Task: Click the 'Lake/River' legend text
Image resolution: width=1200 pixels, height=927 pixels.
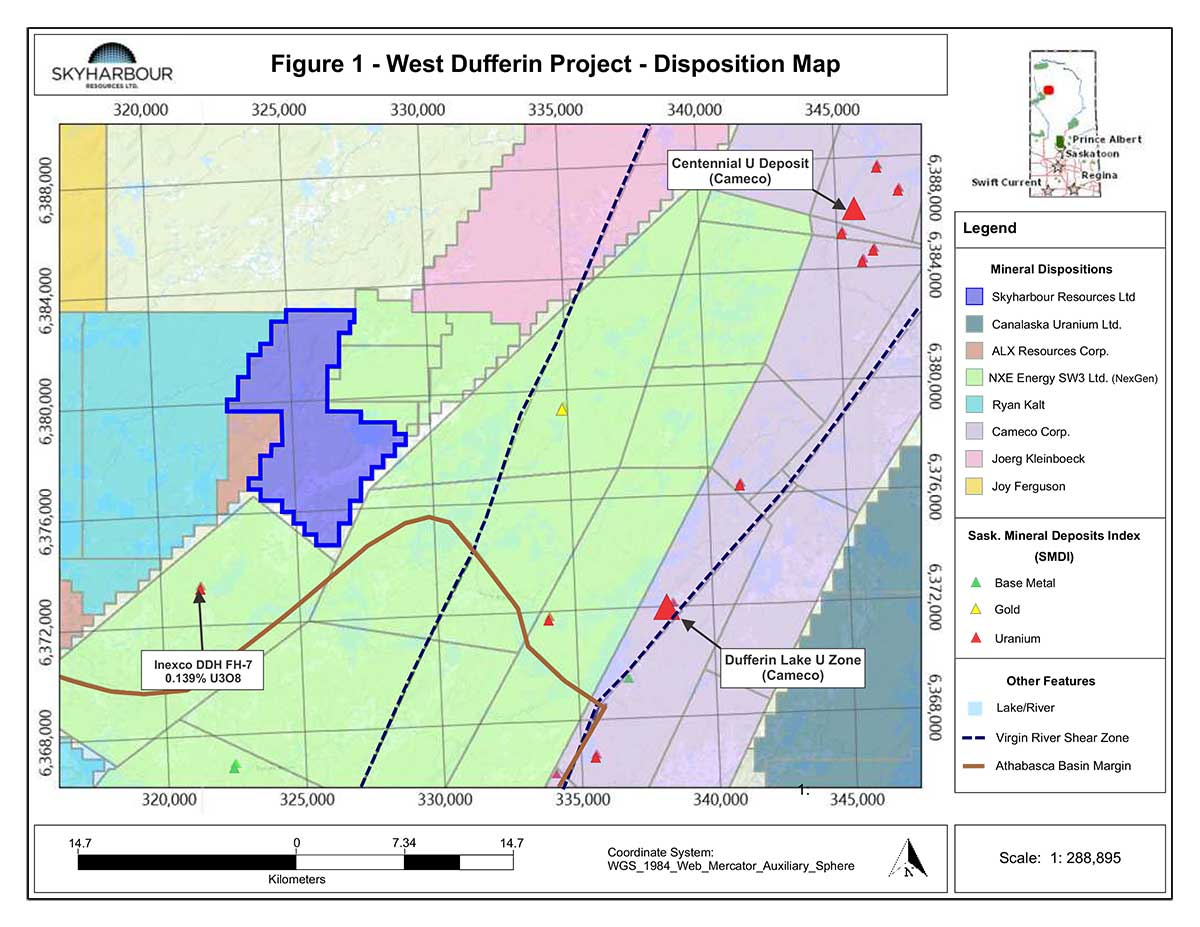Action: (1024, 709)
